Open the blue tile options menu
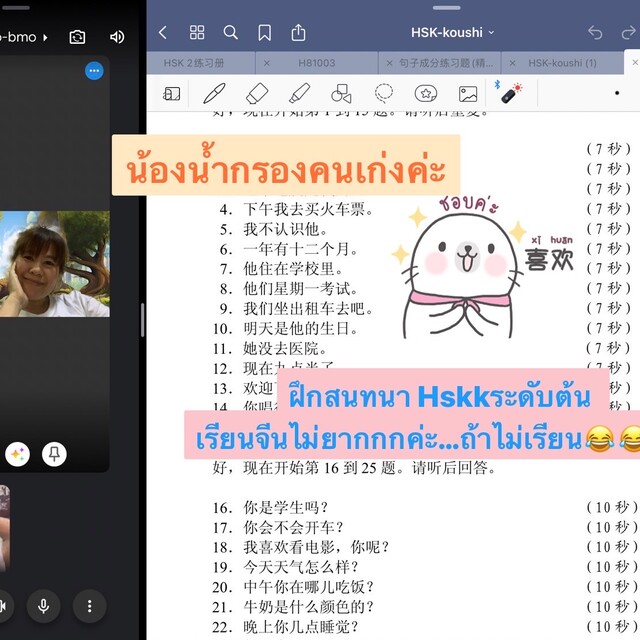The height and width of the screenshot is (640, 640). pos(94,71)
